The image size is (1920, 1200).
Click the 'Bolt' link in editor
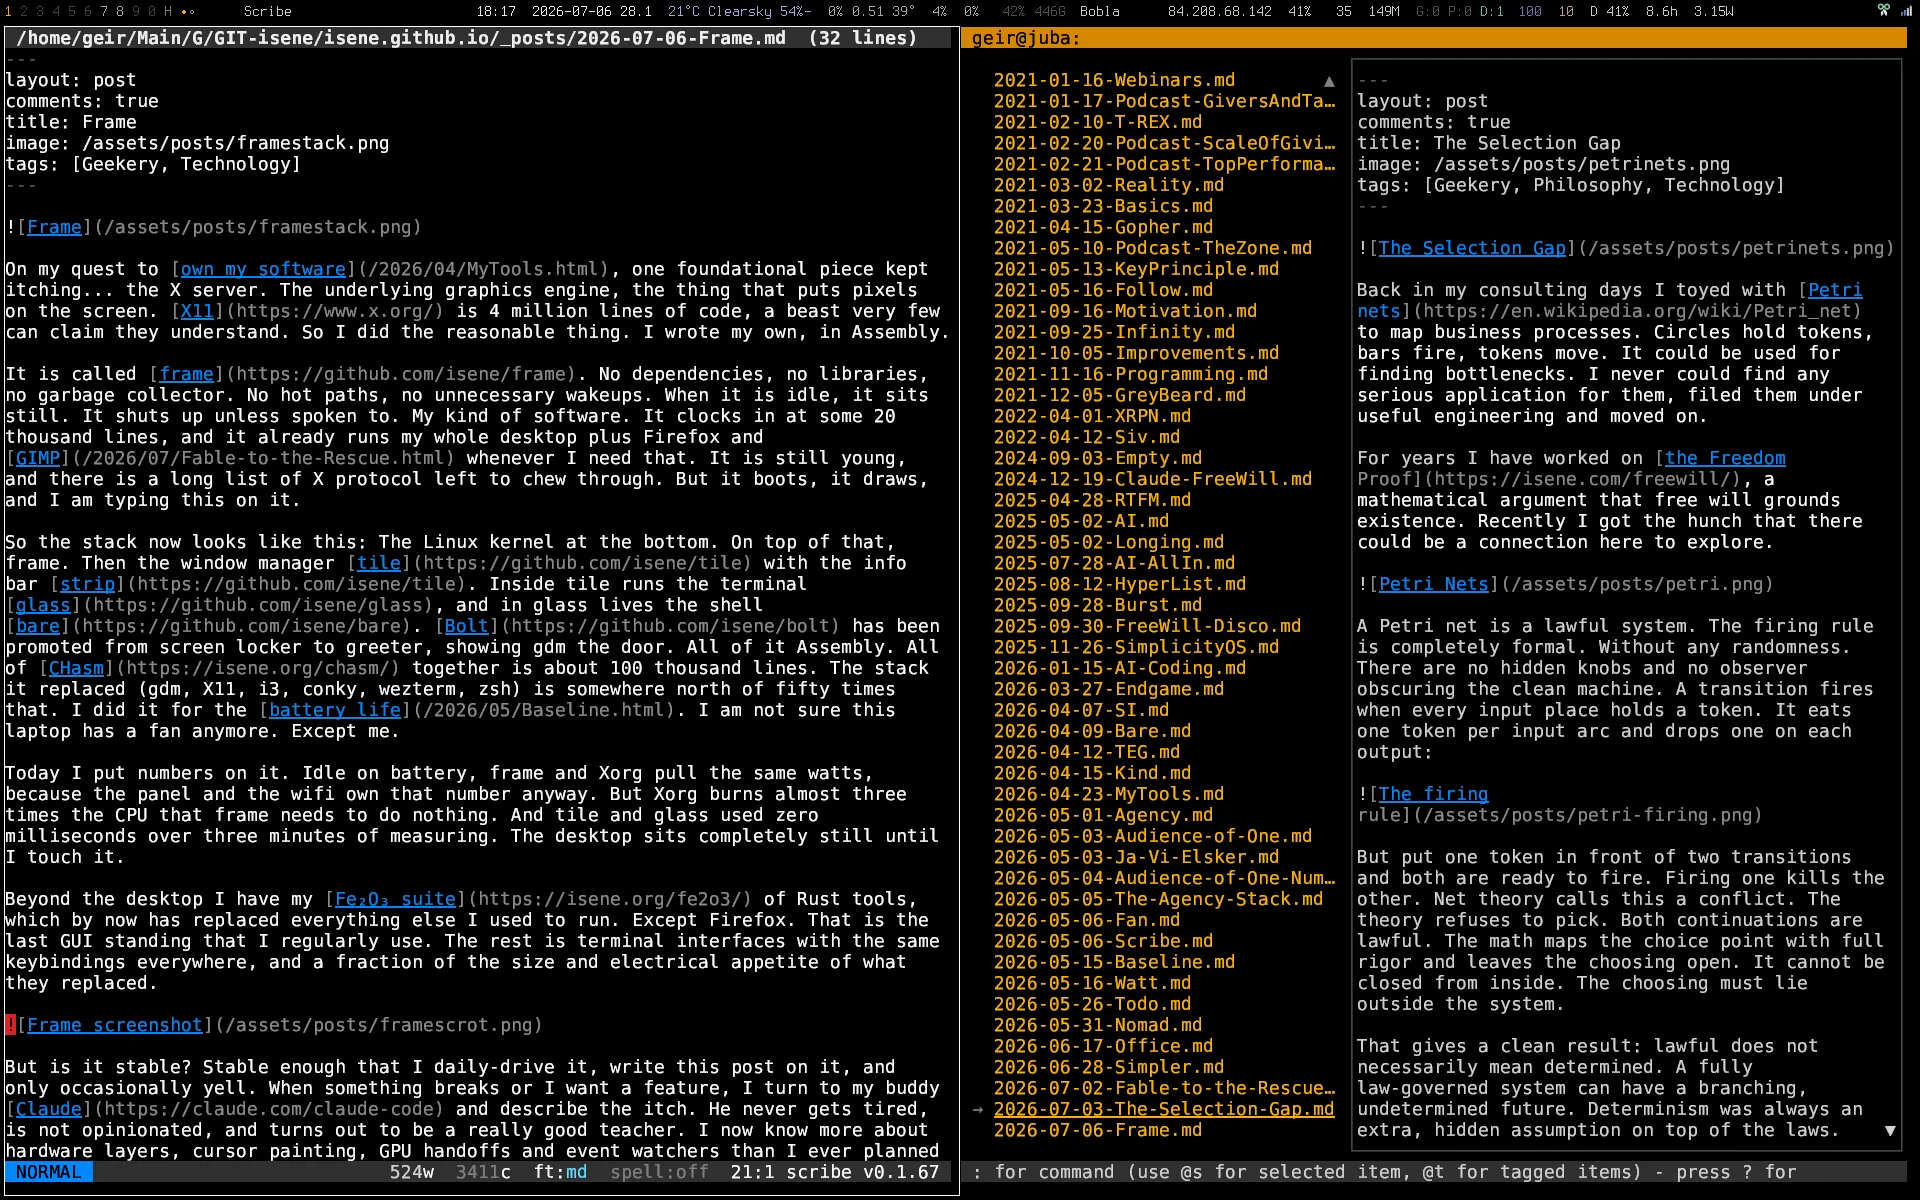tap(466, 626)
